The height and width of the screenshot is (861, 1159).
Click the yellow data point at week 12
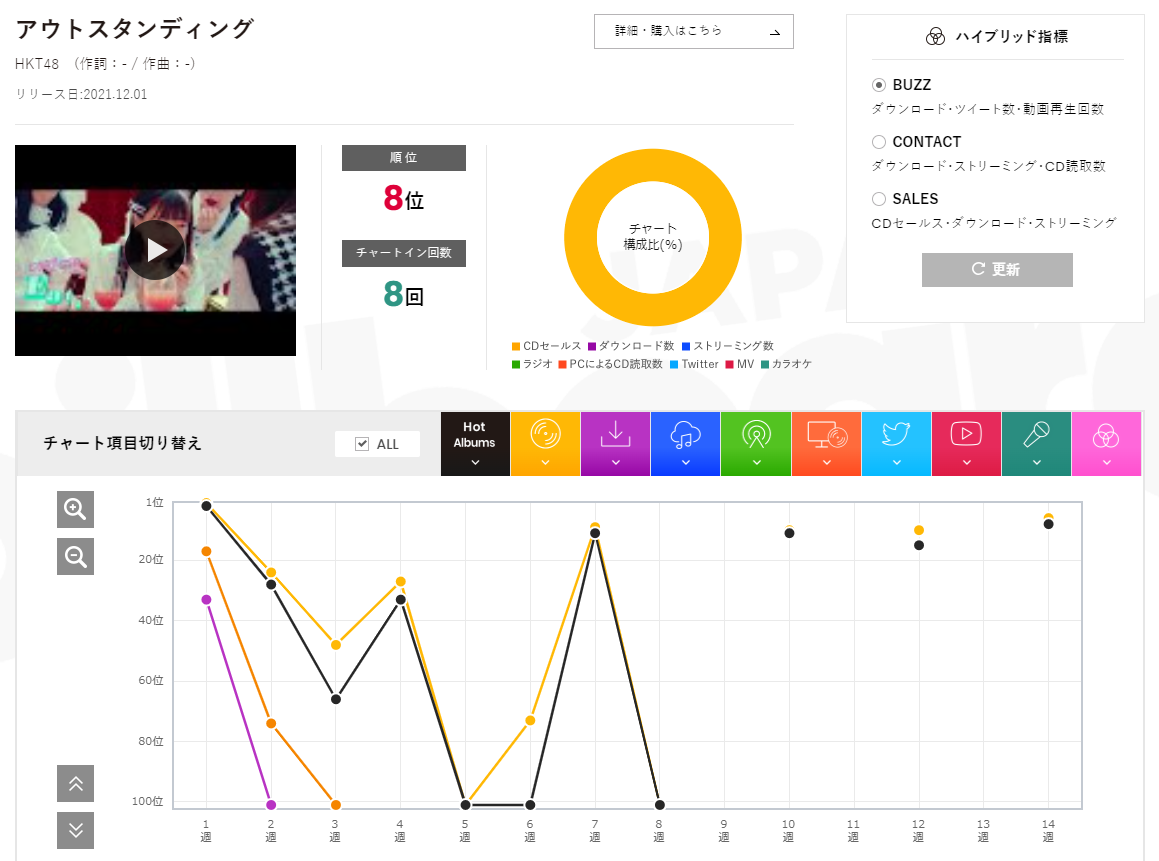(919, 530)
